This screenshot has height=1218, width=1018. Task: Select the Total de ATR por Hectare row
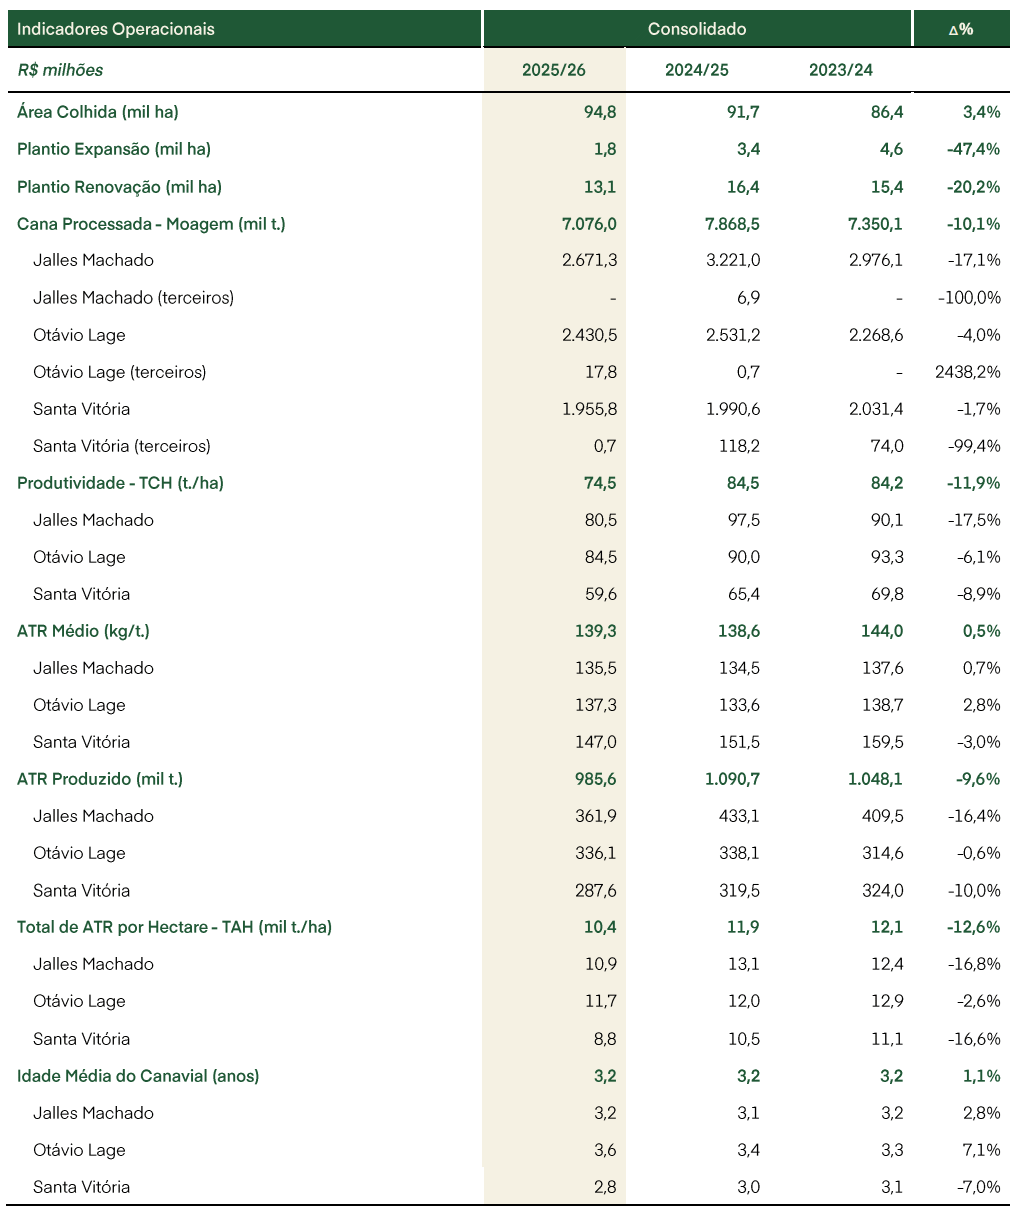pos(509,927)
